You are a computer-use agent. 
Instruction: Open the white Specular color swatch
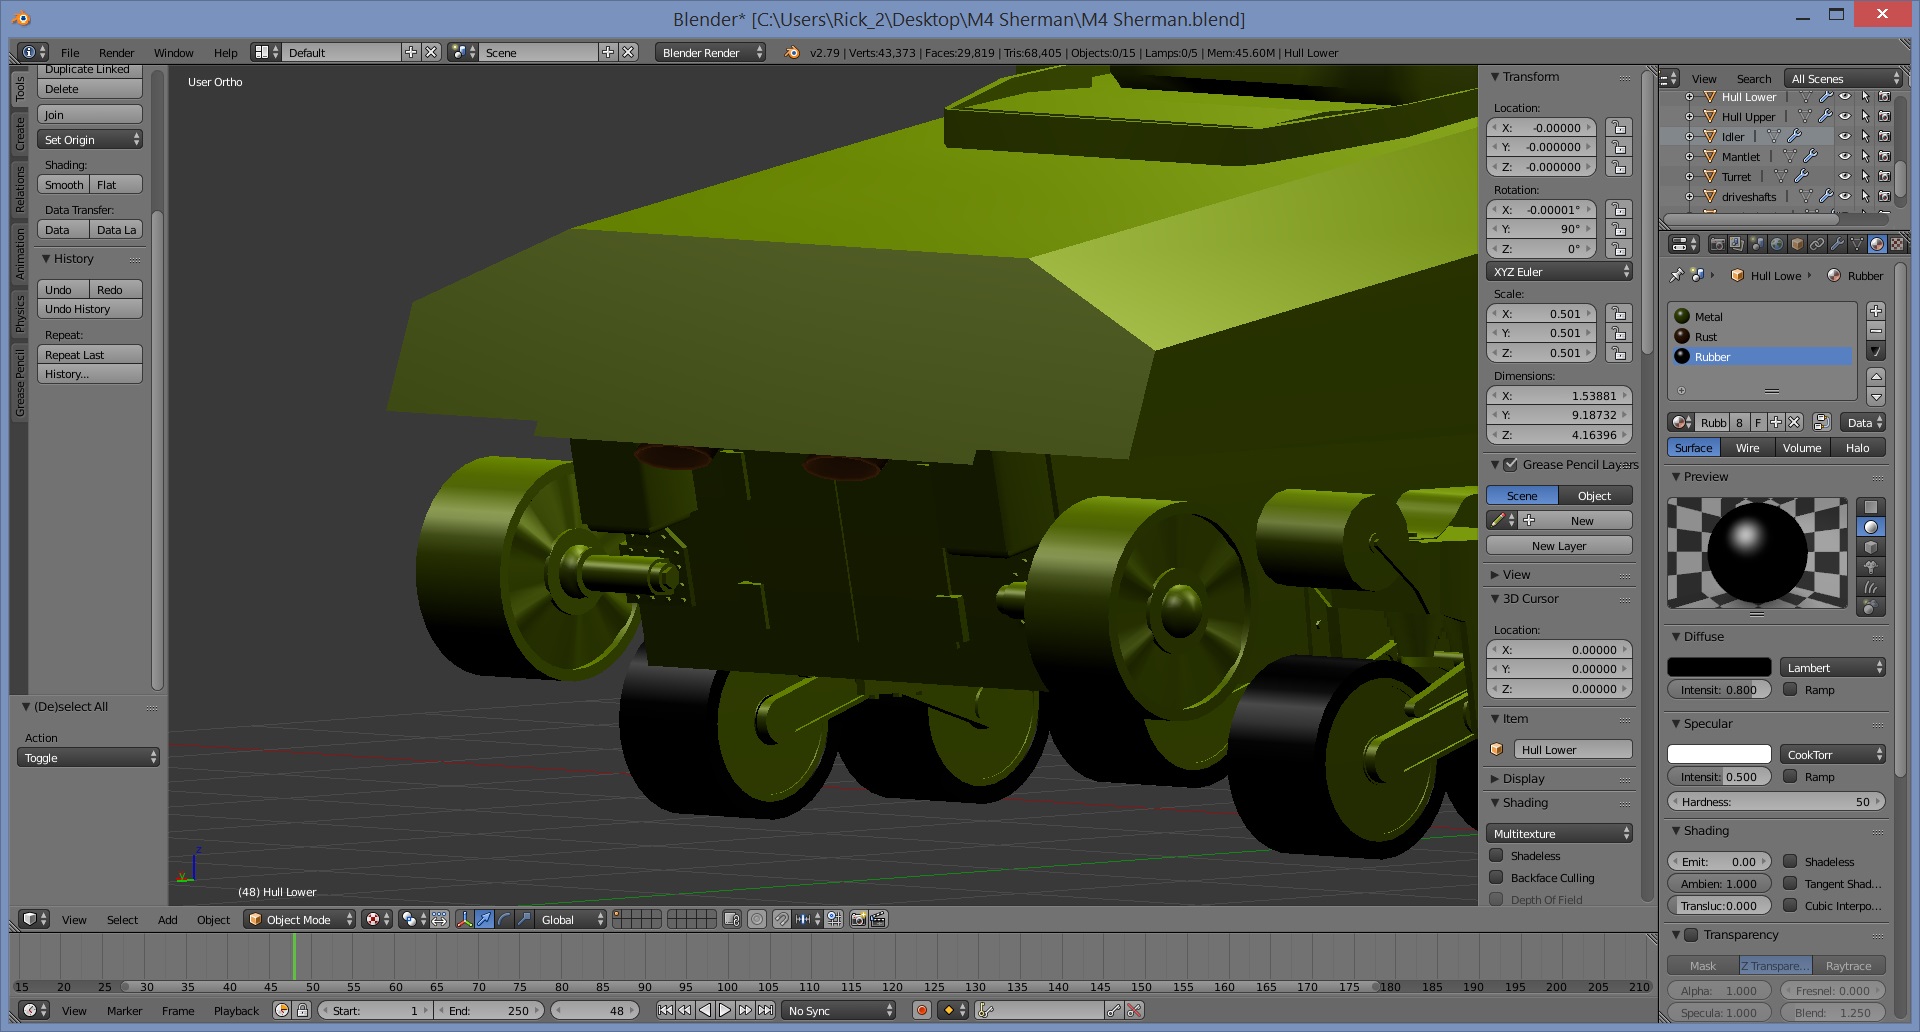1719,754
